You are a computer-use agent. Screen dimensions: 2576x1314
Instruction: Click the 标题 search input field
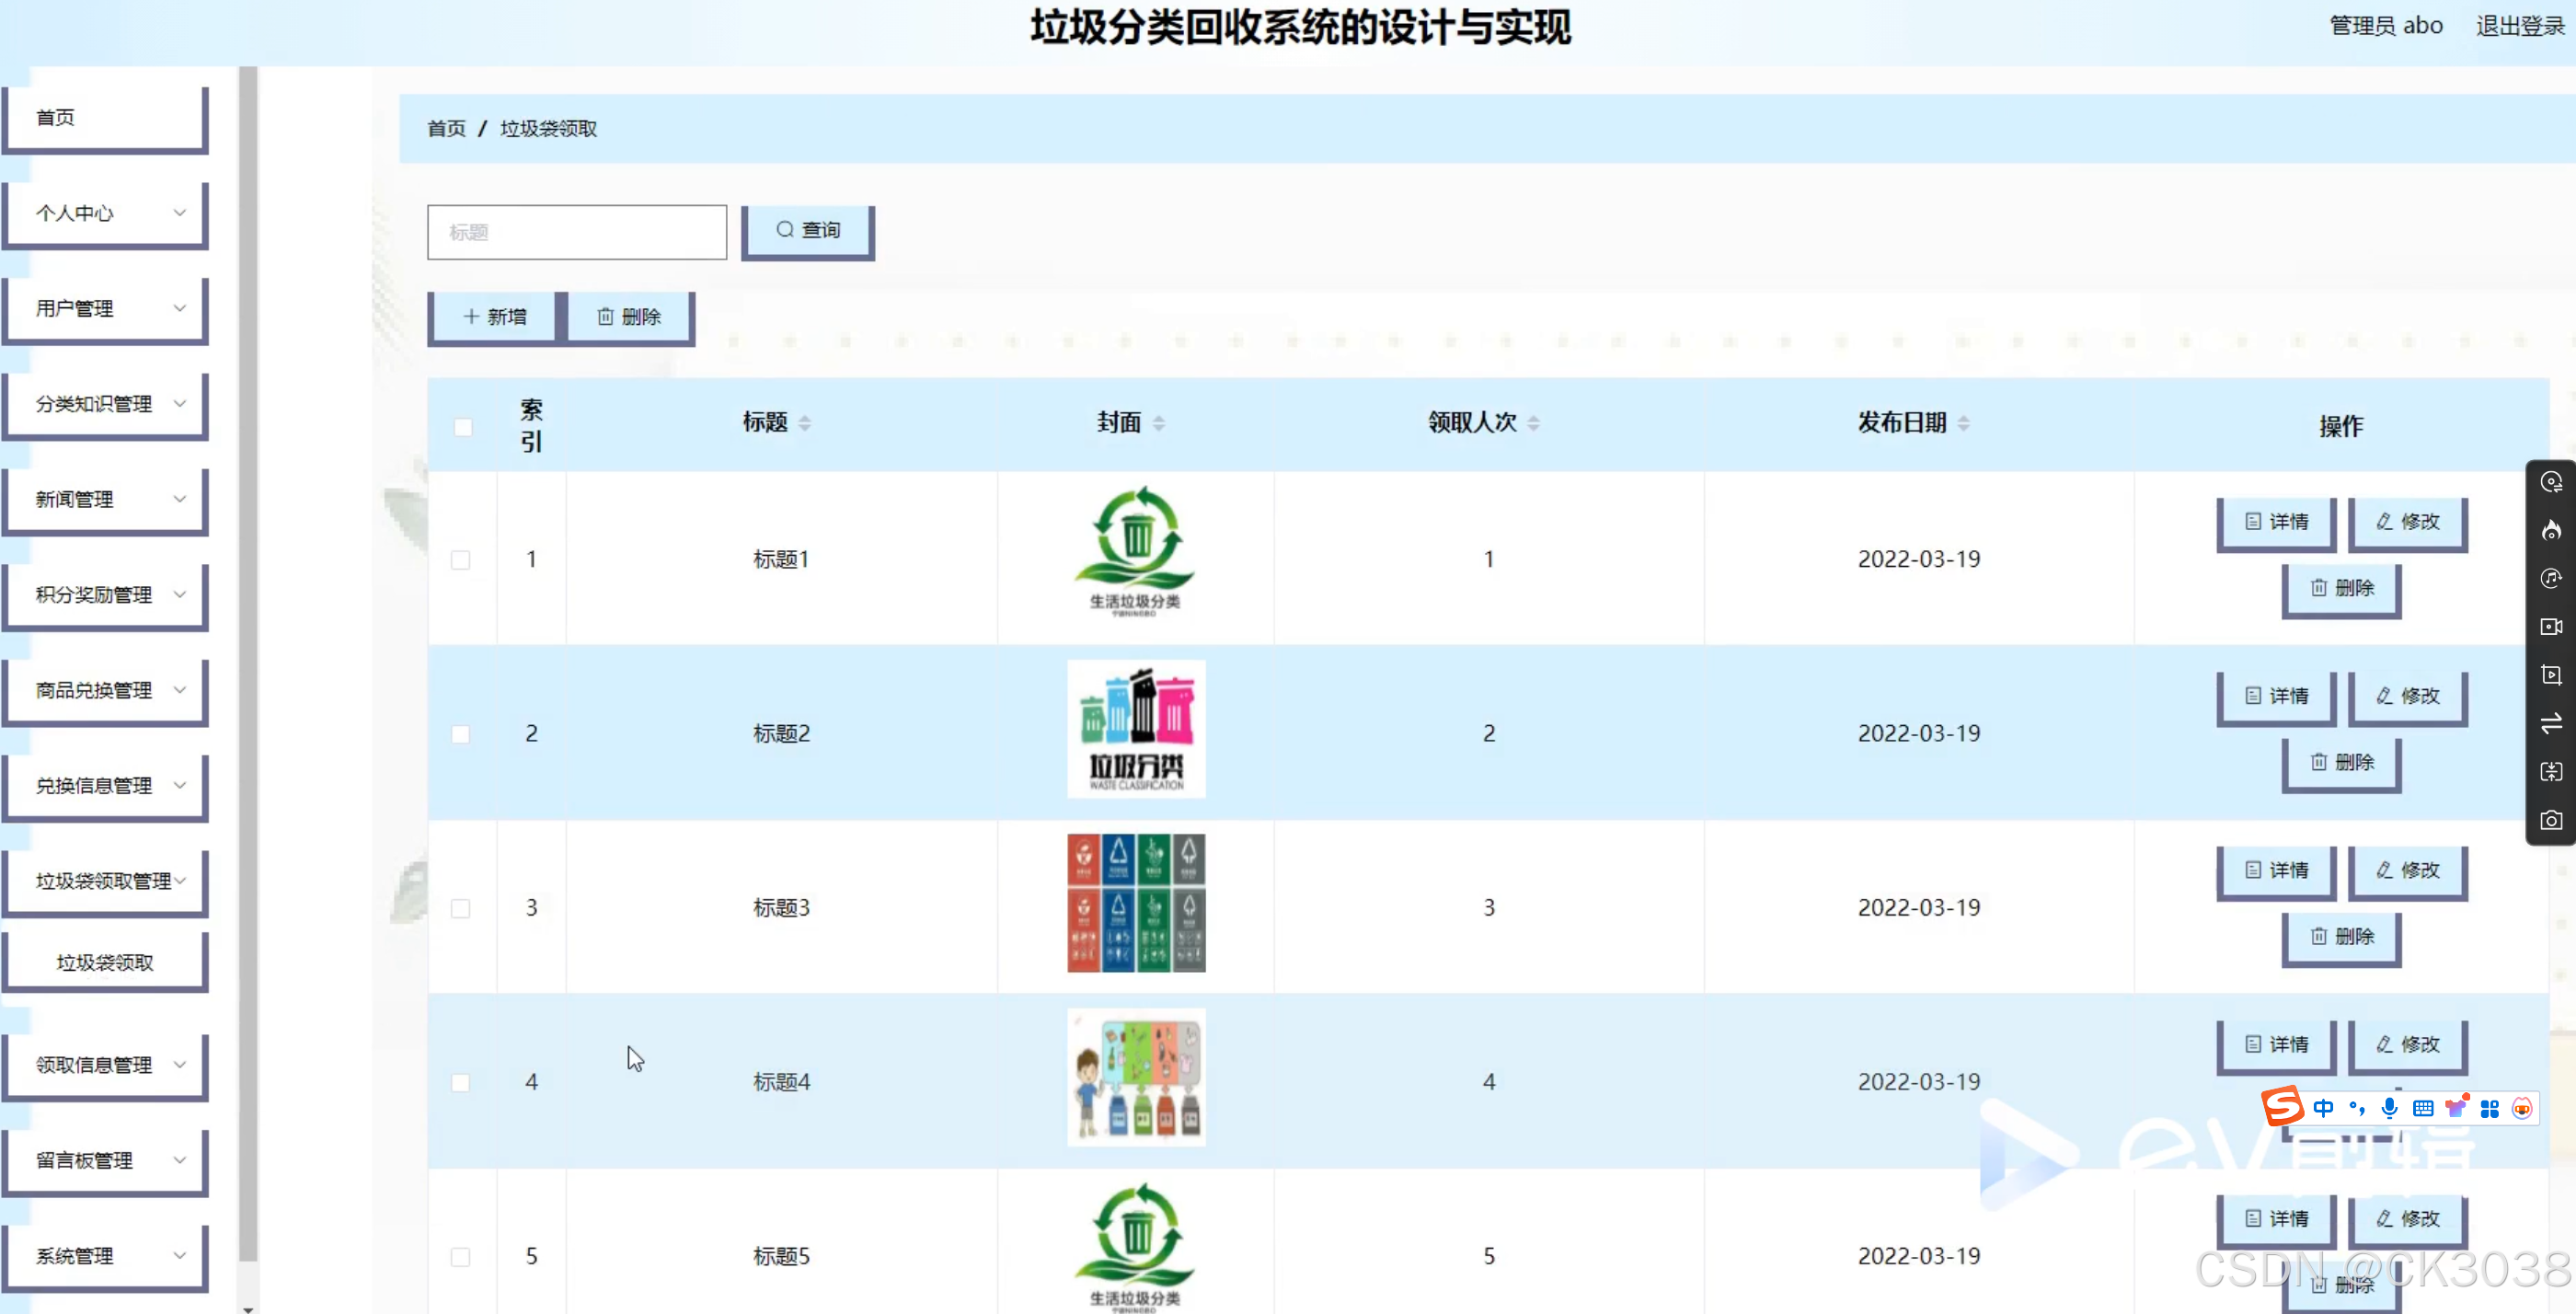coord(577,232)
